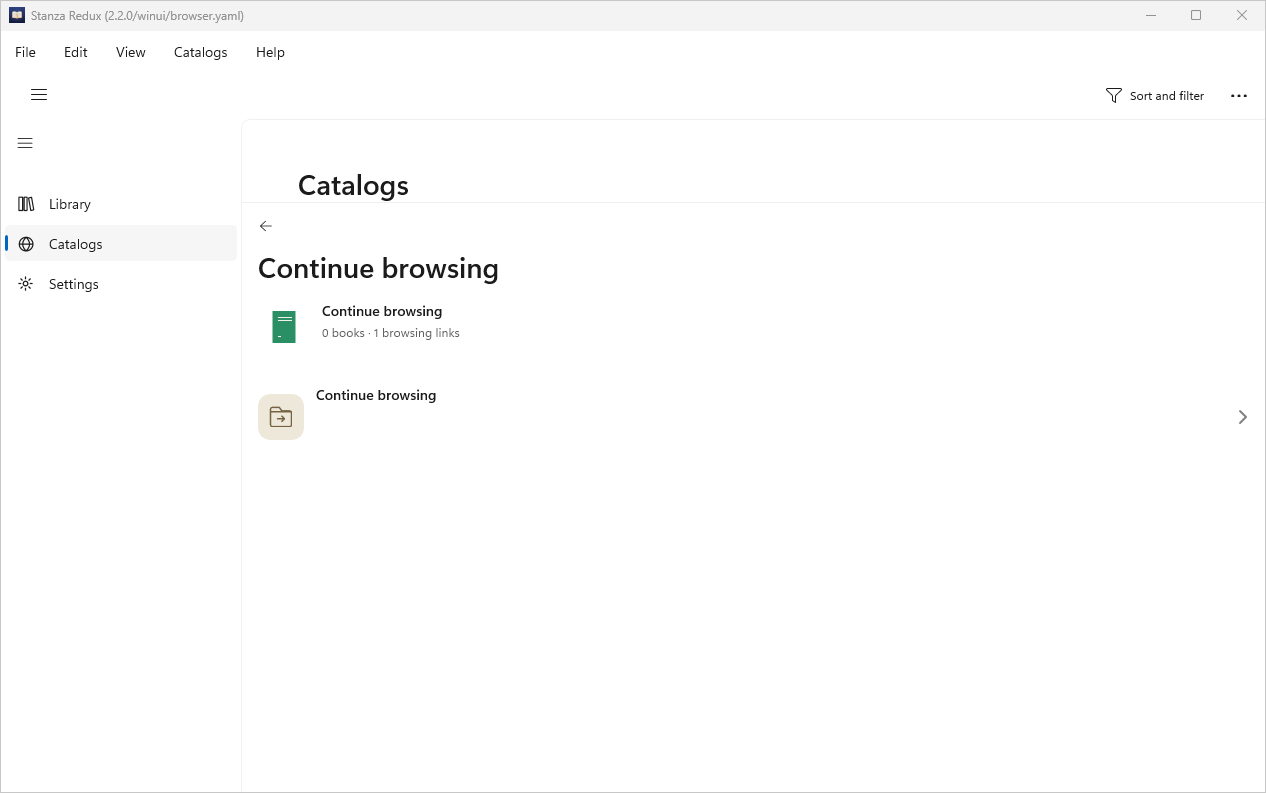Click the Stanza Redux app icon in title bar
The height and width of the screenshot is (793, 1266).
[x=17, y=15]
